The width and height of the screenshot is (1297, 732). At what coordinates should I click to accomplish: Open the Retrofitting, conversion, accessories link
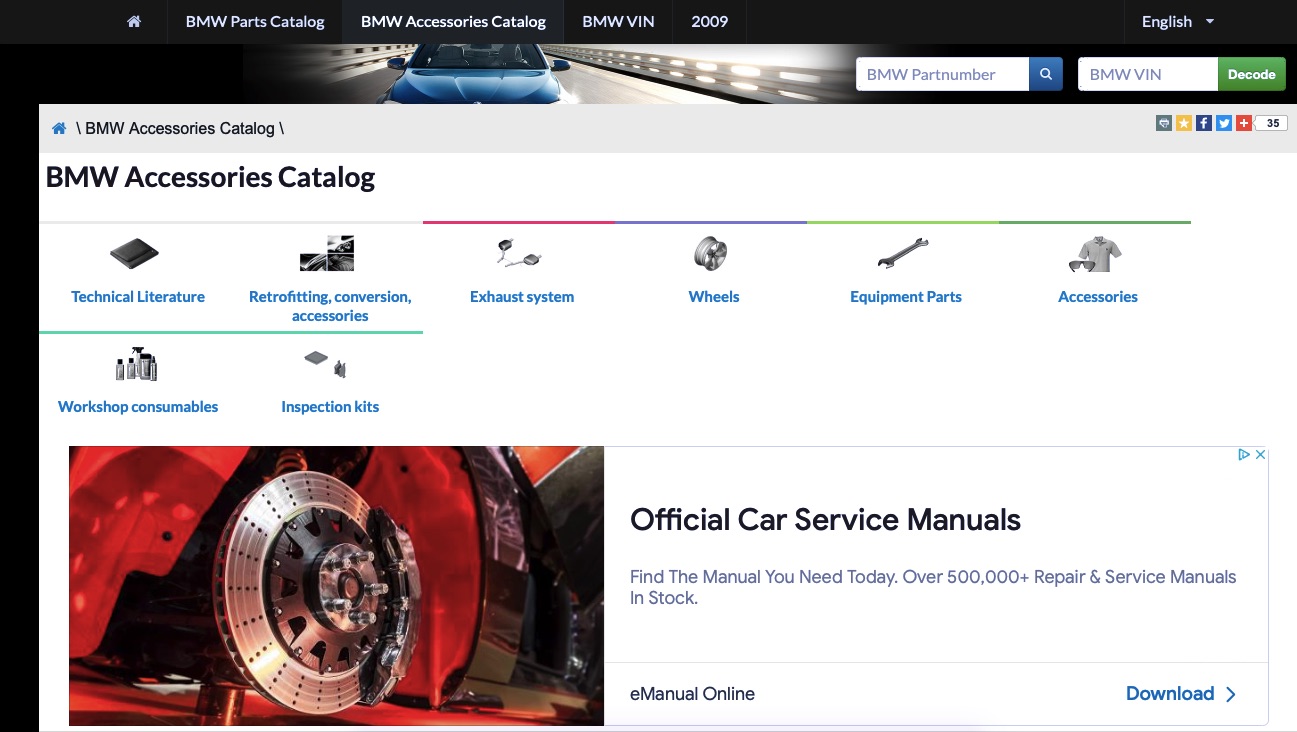pos(330,306)
